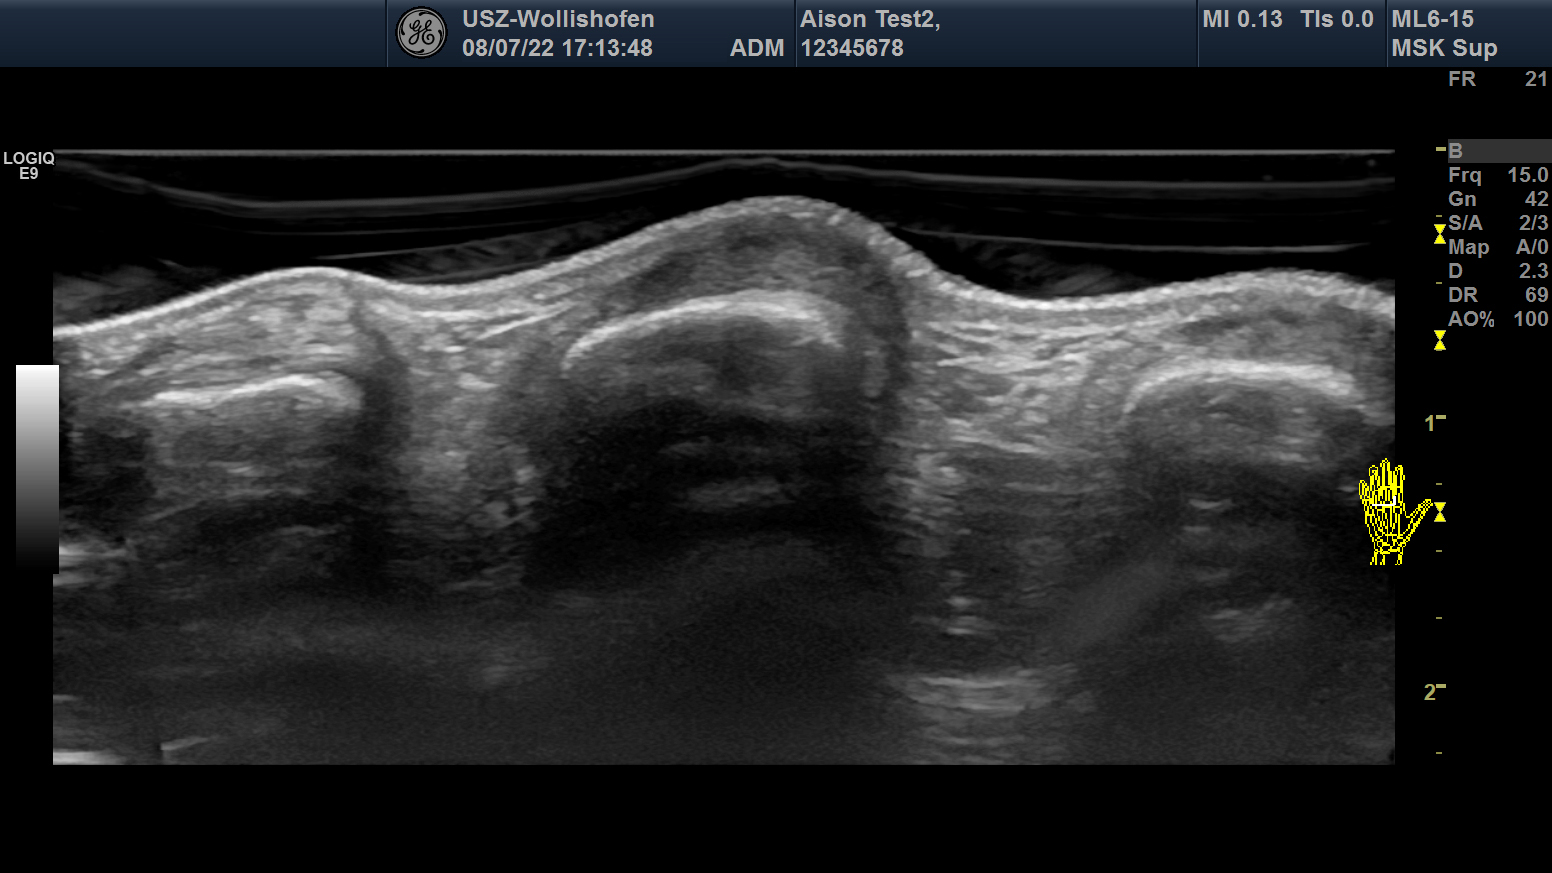The width and height of the screenshot is (1552, 873).
Task: Click the yellow hand body marker icon
Action: pos(1390,512)
